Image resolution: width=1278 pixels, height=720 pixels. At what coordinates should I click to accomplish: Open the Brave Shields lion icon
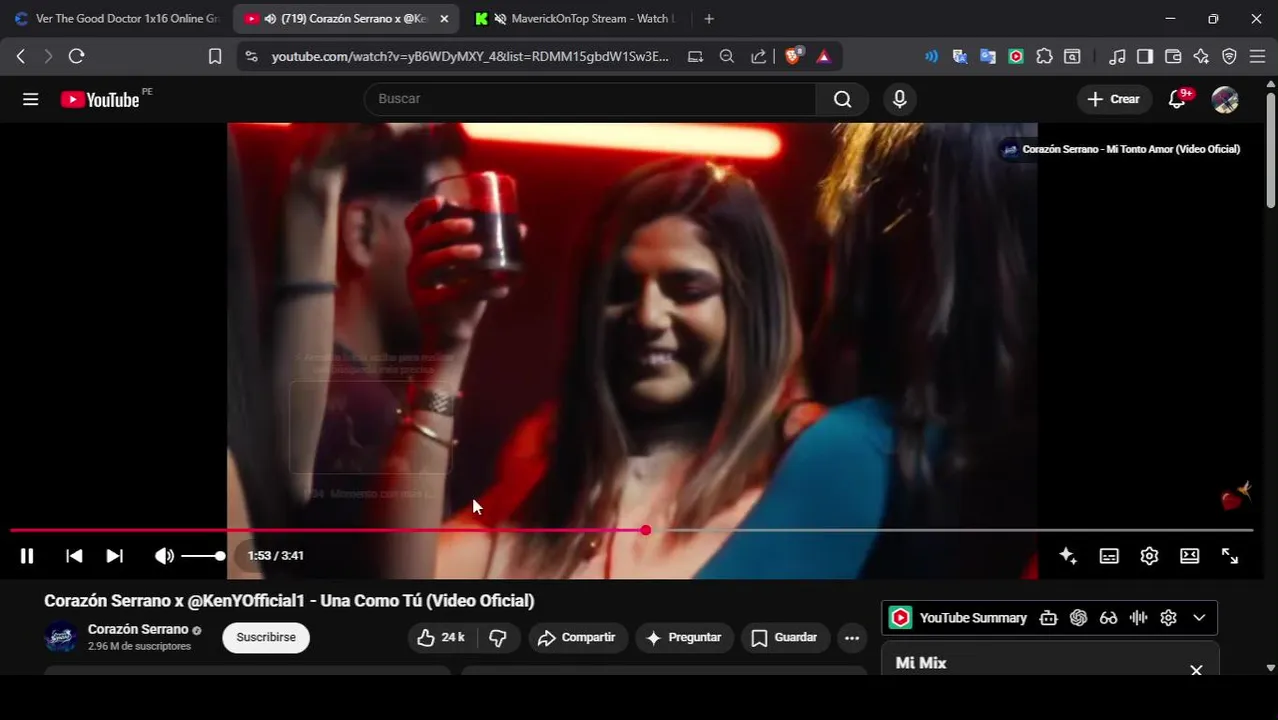(x=793, y=57)
